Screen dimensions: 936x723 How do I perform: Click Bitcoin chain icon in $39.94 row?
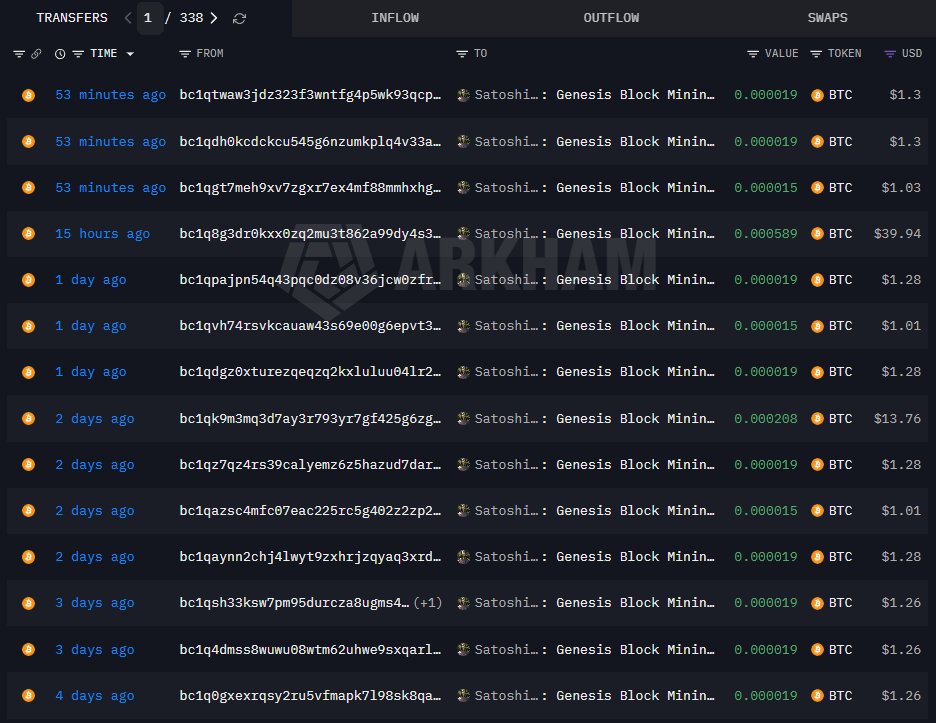(28, 233)
